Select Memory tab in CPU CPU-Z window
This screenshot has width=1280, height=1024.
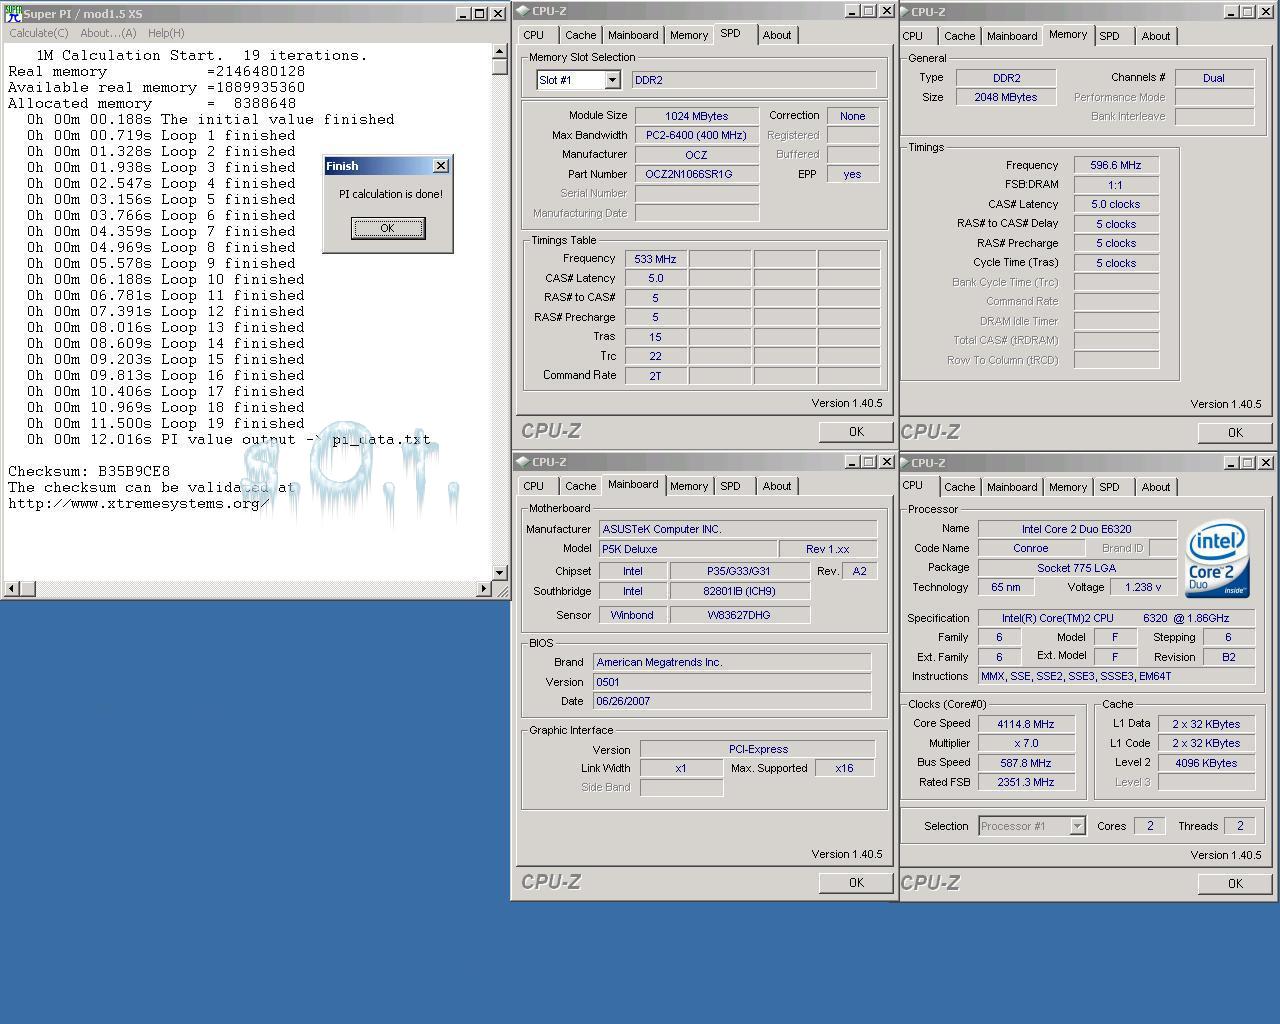coord(1068,487)
